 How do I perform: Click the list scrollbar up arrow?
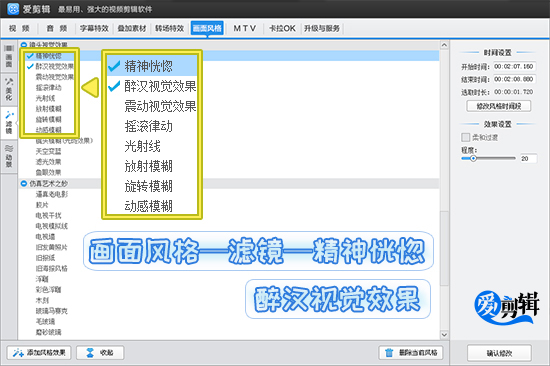point(444,45)
